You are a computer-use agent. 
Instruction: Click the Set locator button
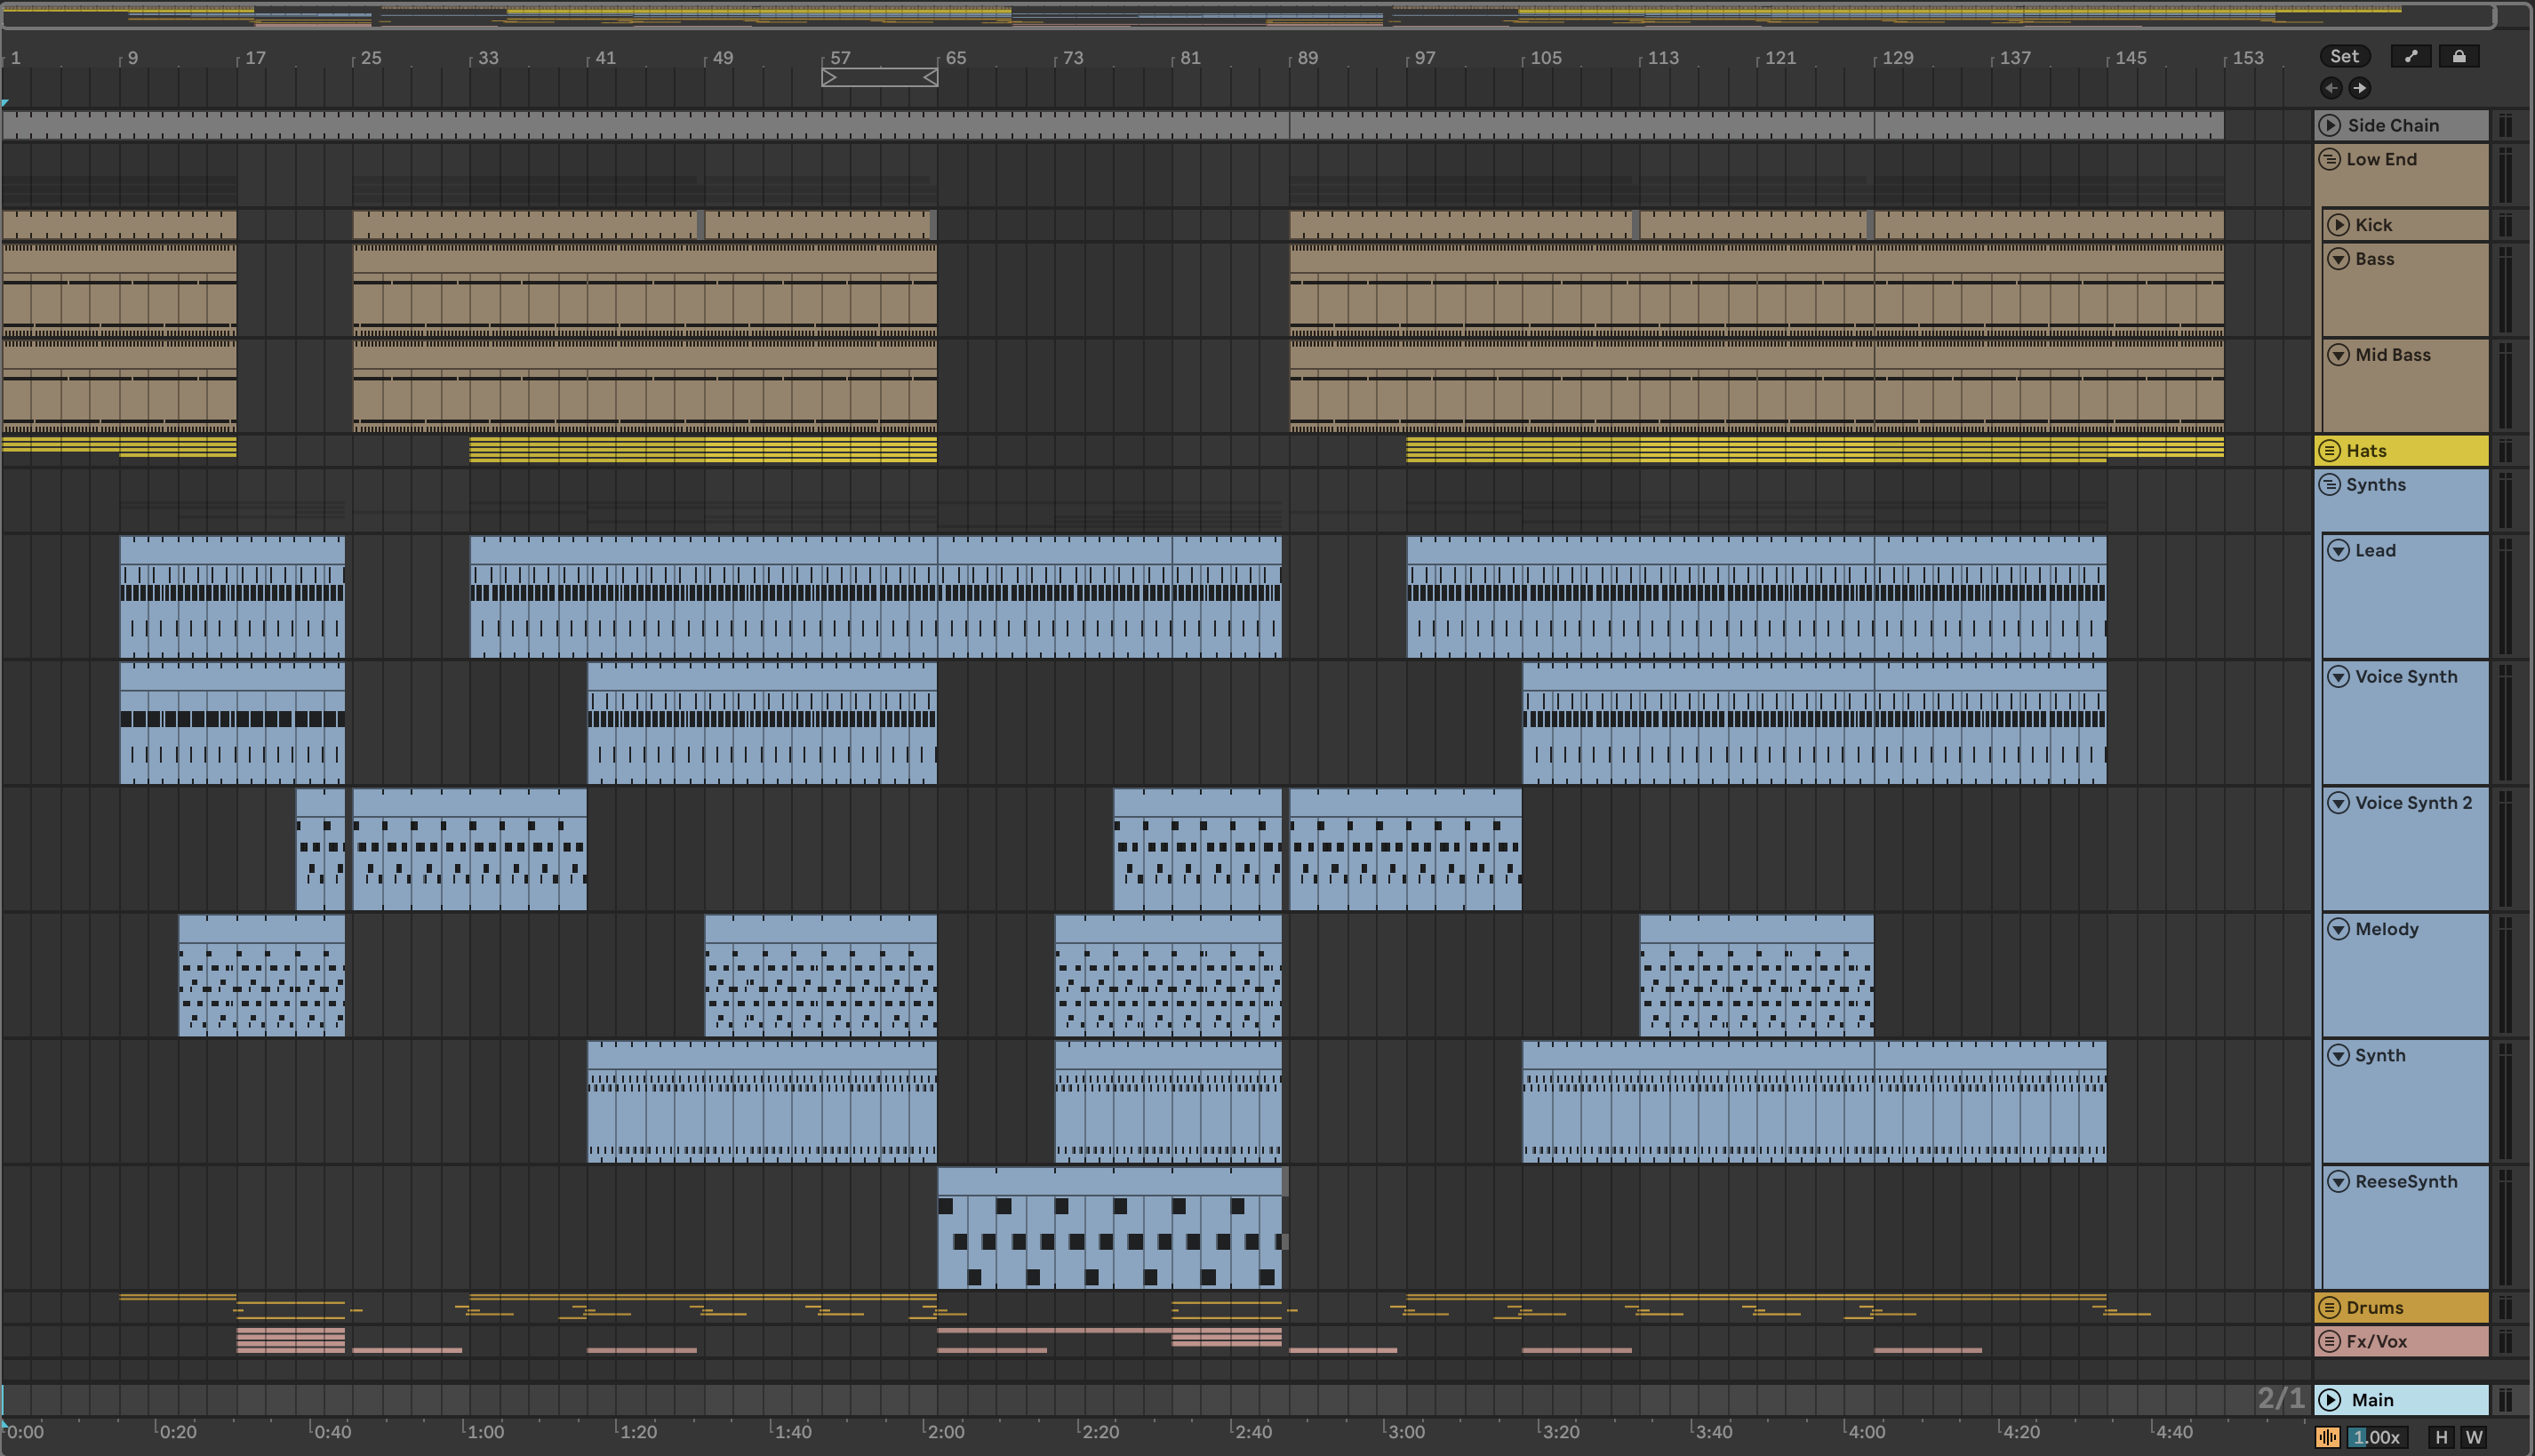pos(2344,56)
